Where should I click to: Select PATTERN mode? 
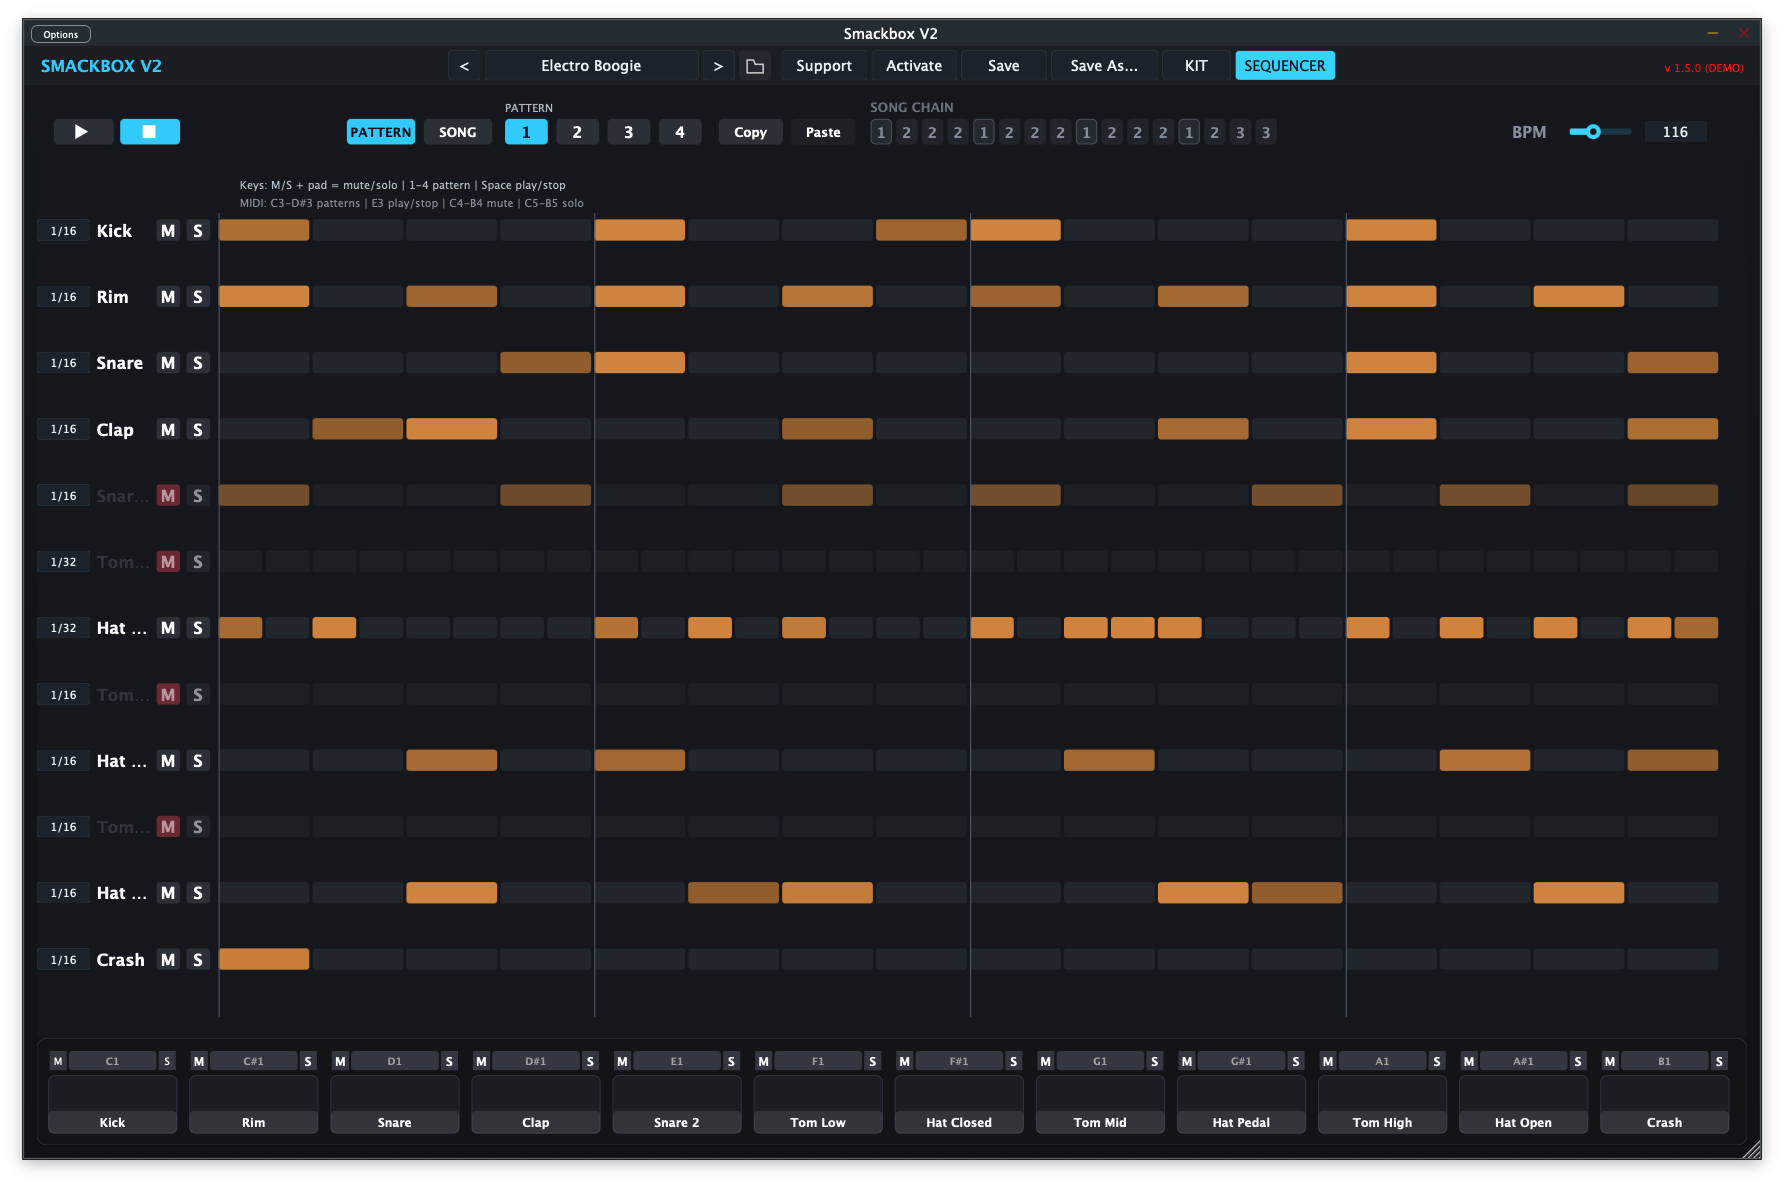click(x=381, y=132)
